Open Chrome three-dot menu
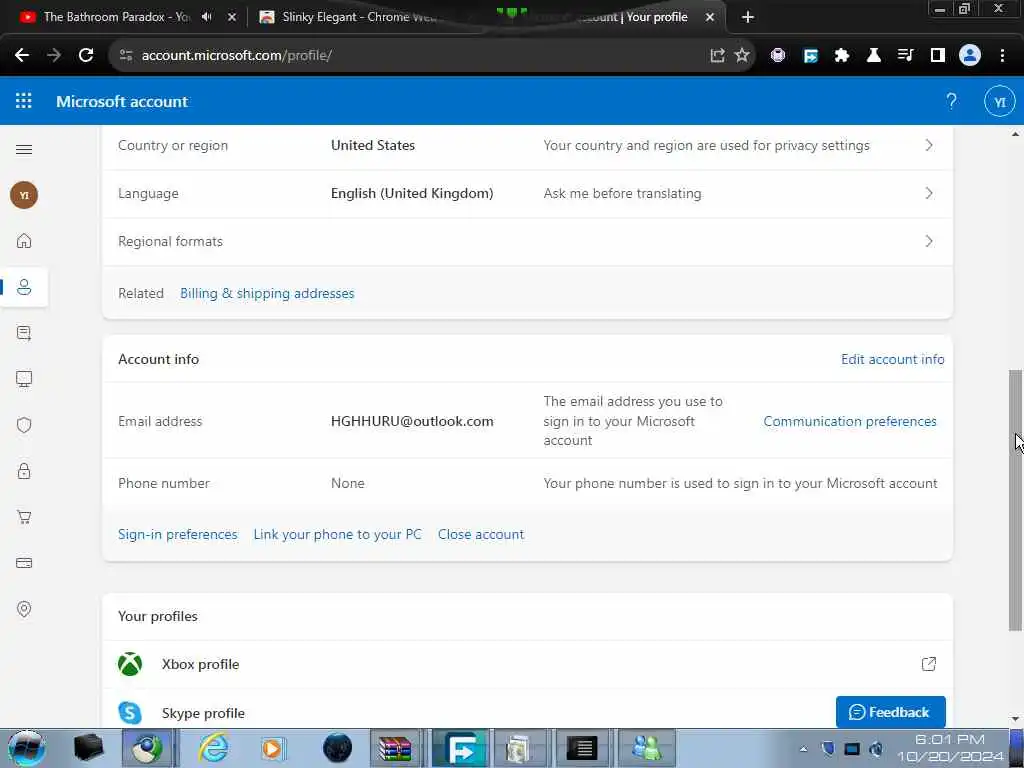 click(1002, 56)
